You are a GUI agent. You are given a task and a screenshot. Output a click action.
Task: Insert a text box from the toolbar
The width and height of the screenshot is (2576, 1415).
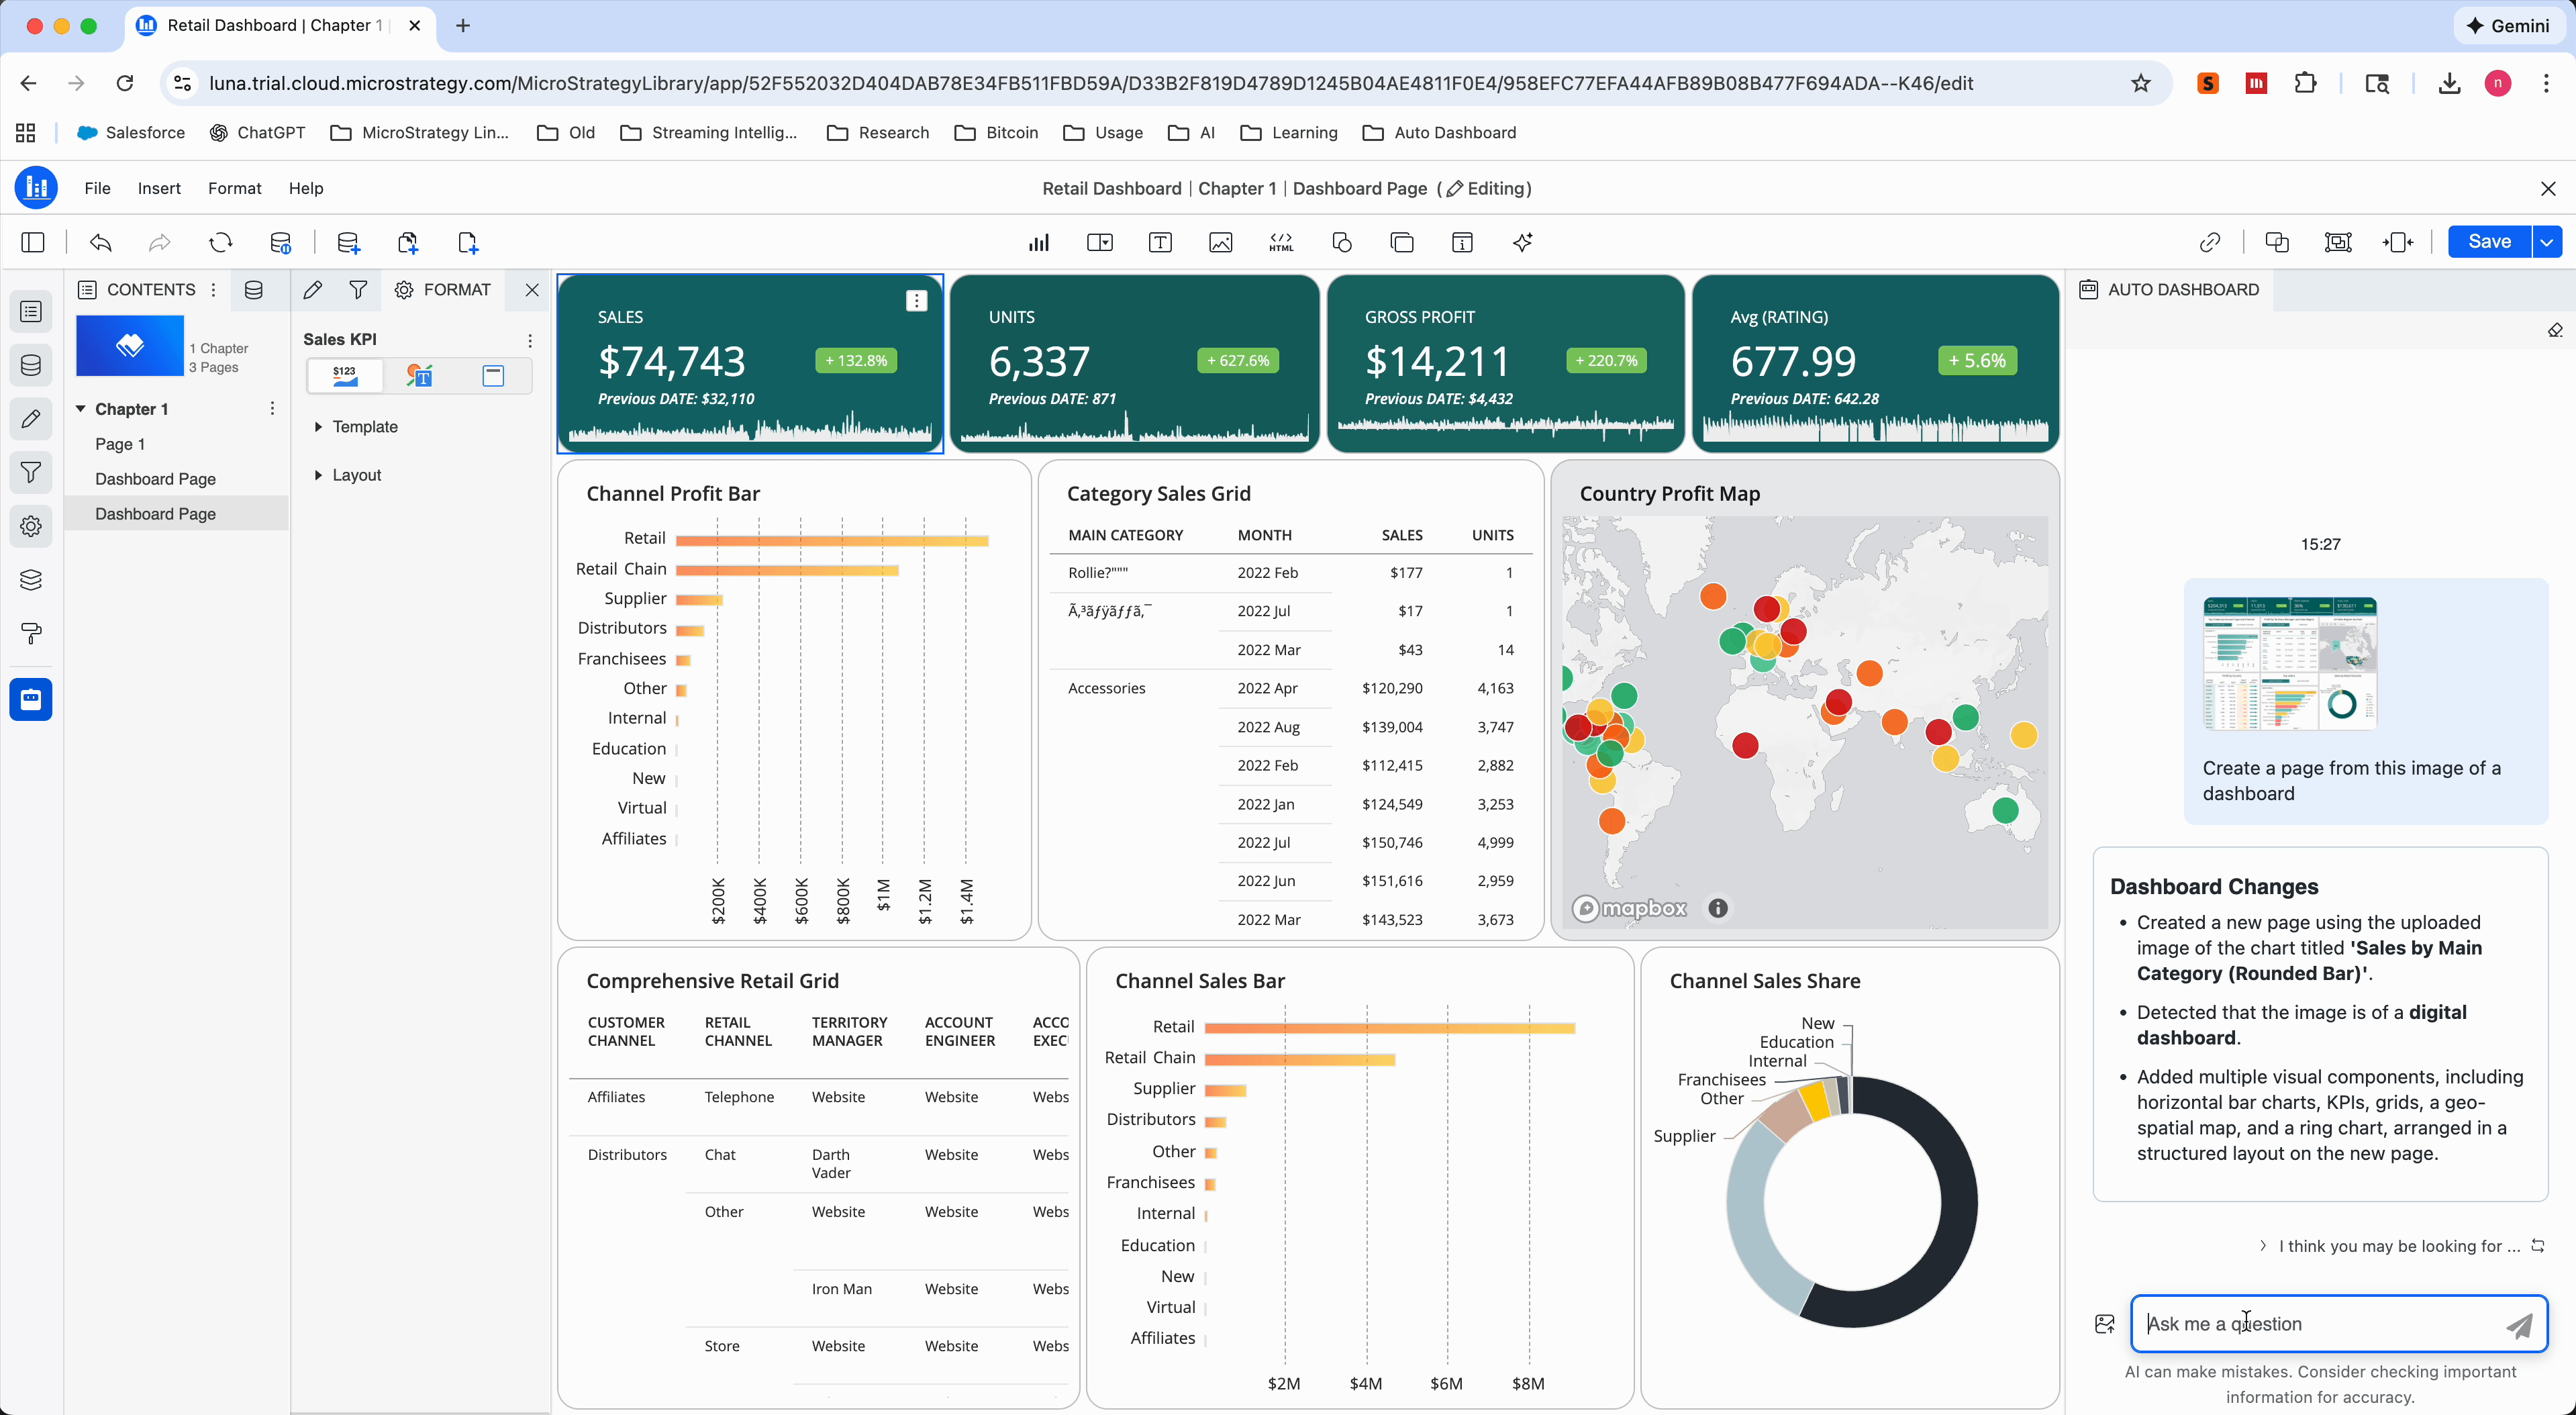(1160, 242)
